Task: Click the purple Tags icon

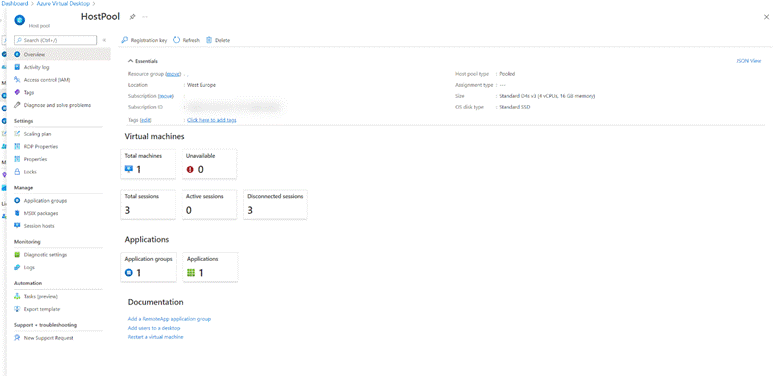Action: coord(17,93)
